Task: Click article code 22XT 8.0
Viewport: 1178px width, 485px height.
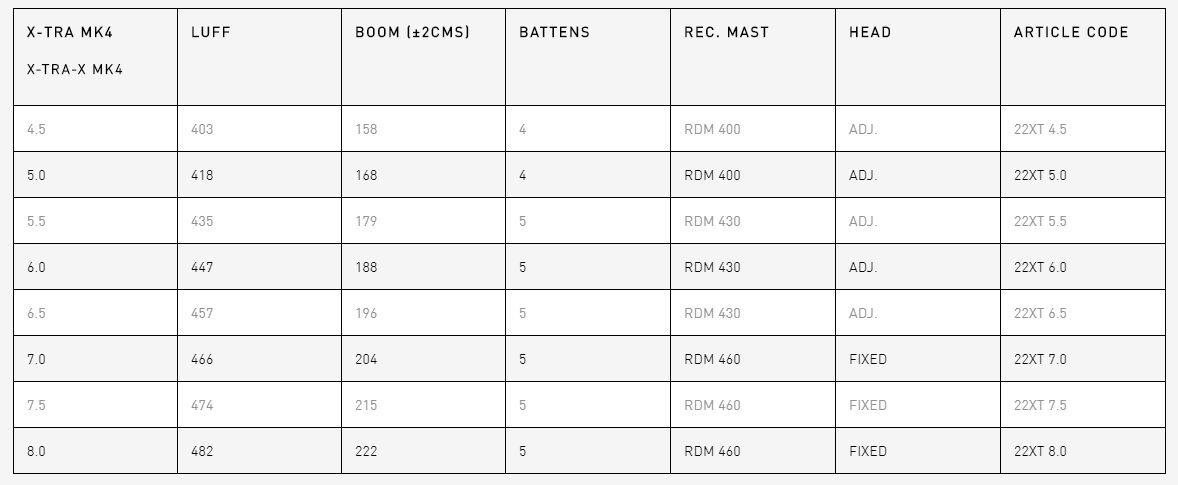Action: (x=1040, y=451)
